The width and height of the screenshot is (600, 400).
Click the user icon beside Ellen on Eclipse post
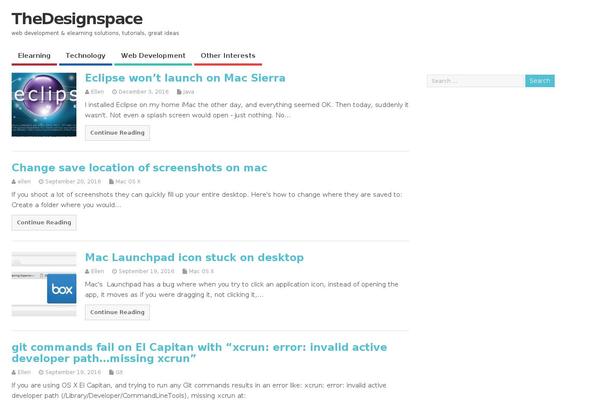pos(87,92)
